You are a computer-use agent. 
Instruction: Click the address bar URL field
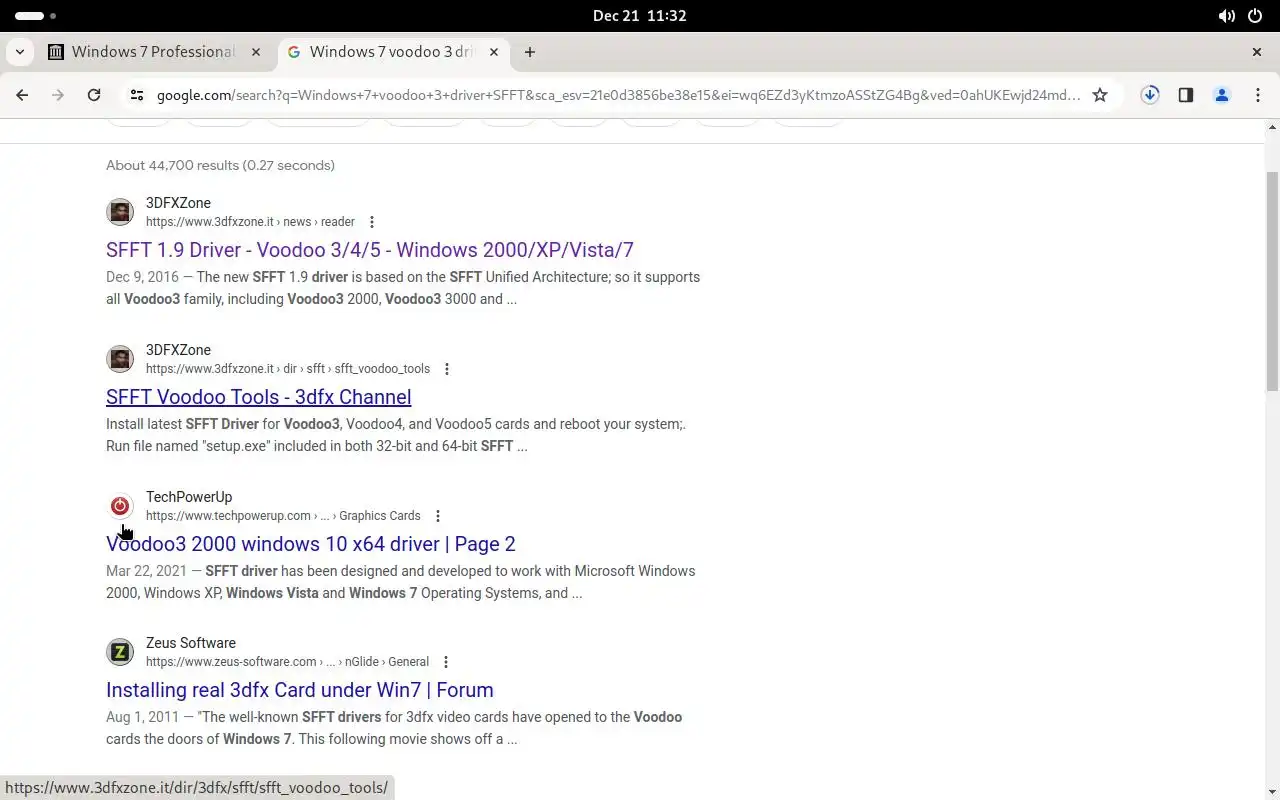tap(618, 95)
